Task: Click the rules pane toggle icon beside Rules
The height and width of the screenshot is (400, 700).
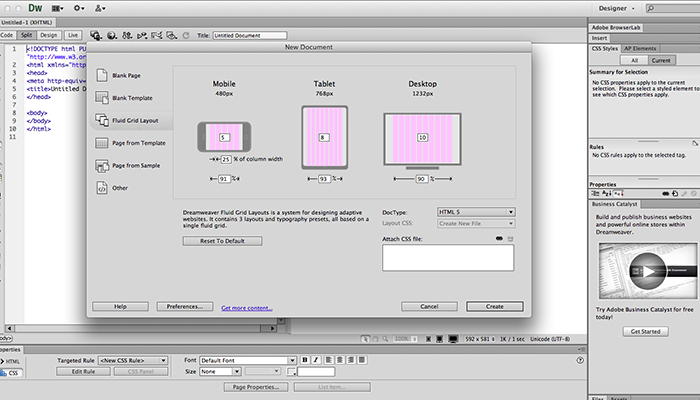Action: click(695, 143)
